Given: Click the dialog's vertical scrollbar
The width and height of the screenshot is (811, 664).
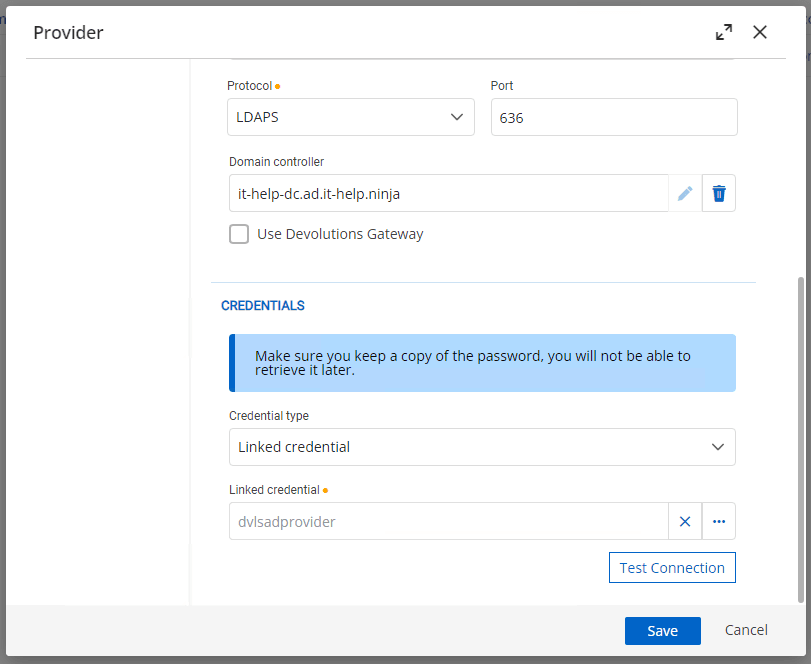Looking at the screenshot, I should click(x=801, y=440).
